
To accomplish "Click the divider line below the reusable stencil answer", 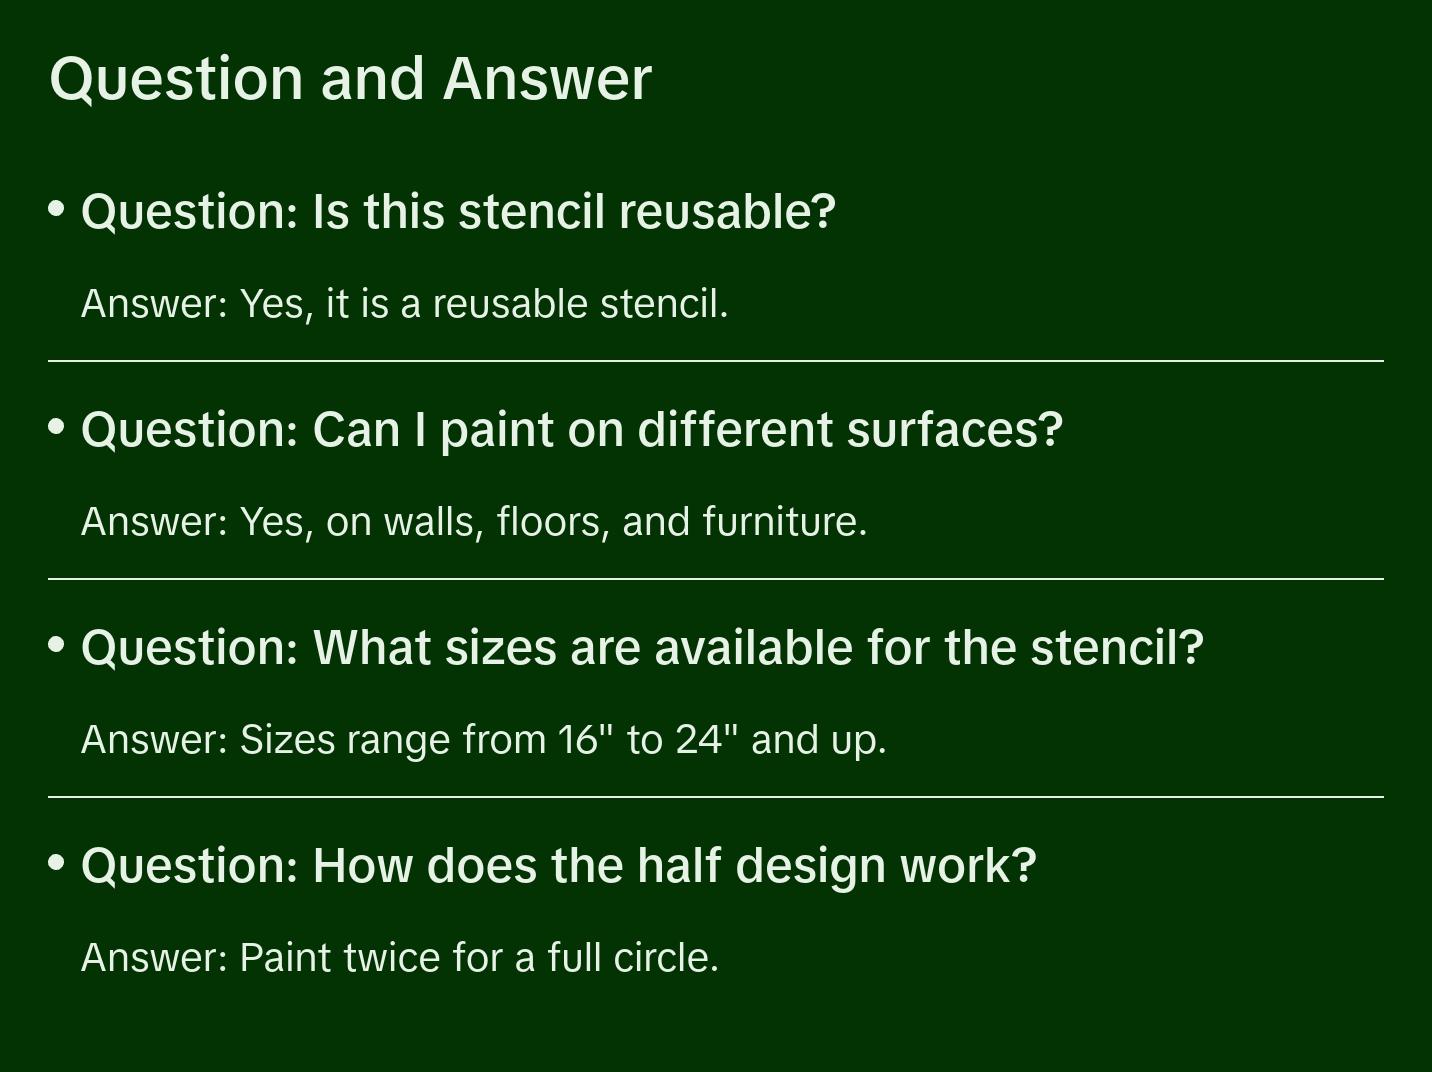I will pyautogui.click(x=716, y=361).
